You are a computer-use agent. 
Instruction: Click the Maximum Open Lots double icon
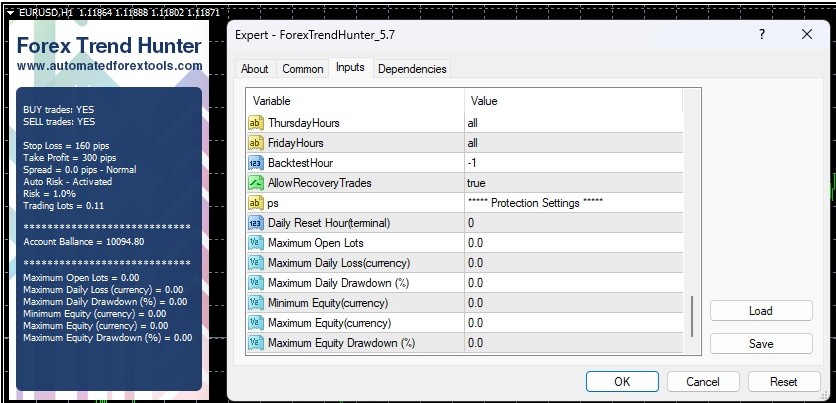point(255,243)
